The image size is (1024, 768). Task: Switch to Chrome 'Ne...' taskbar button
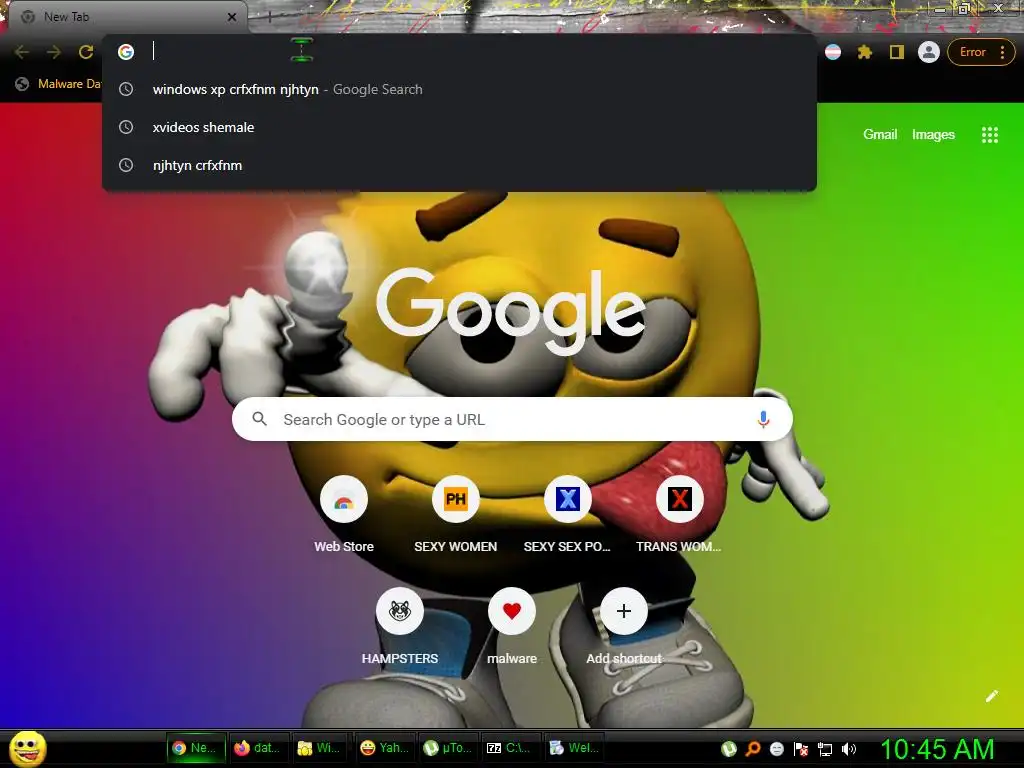click(x=196, y=748)
